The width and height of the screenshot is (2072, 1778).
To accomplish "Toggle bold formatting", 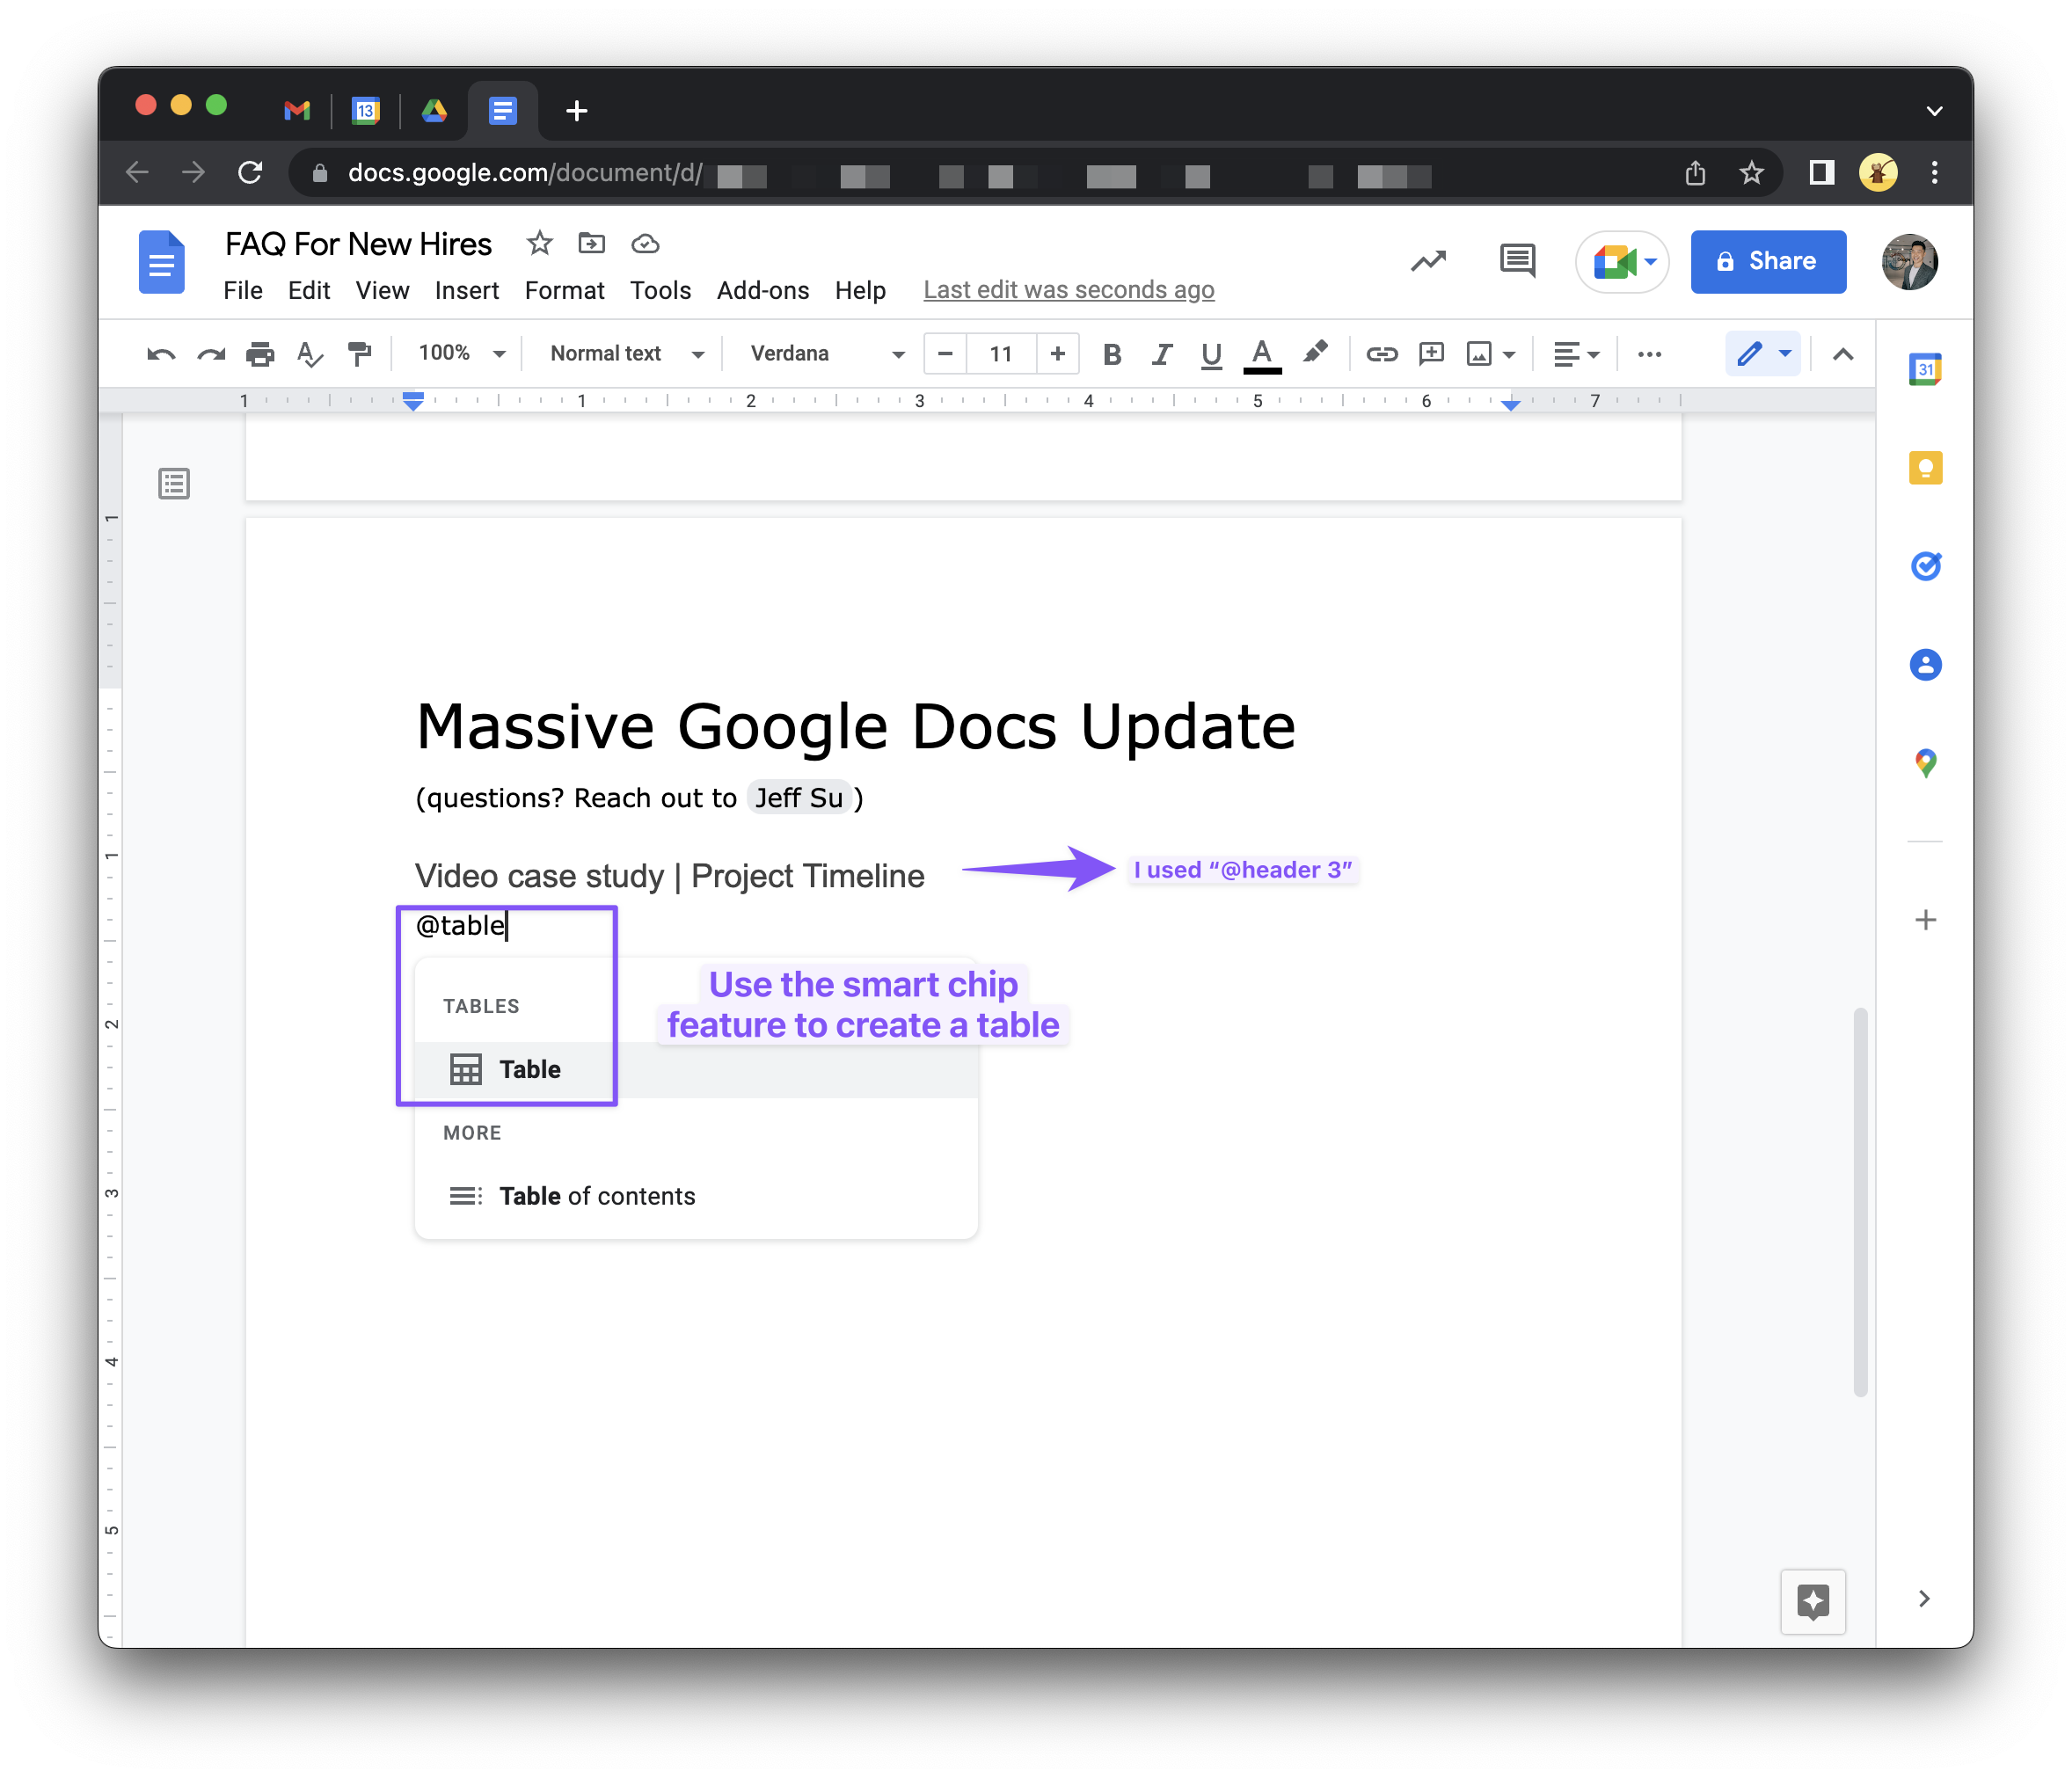I will point(1112,354).
